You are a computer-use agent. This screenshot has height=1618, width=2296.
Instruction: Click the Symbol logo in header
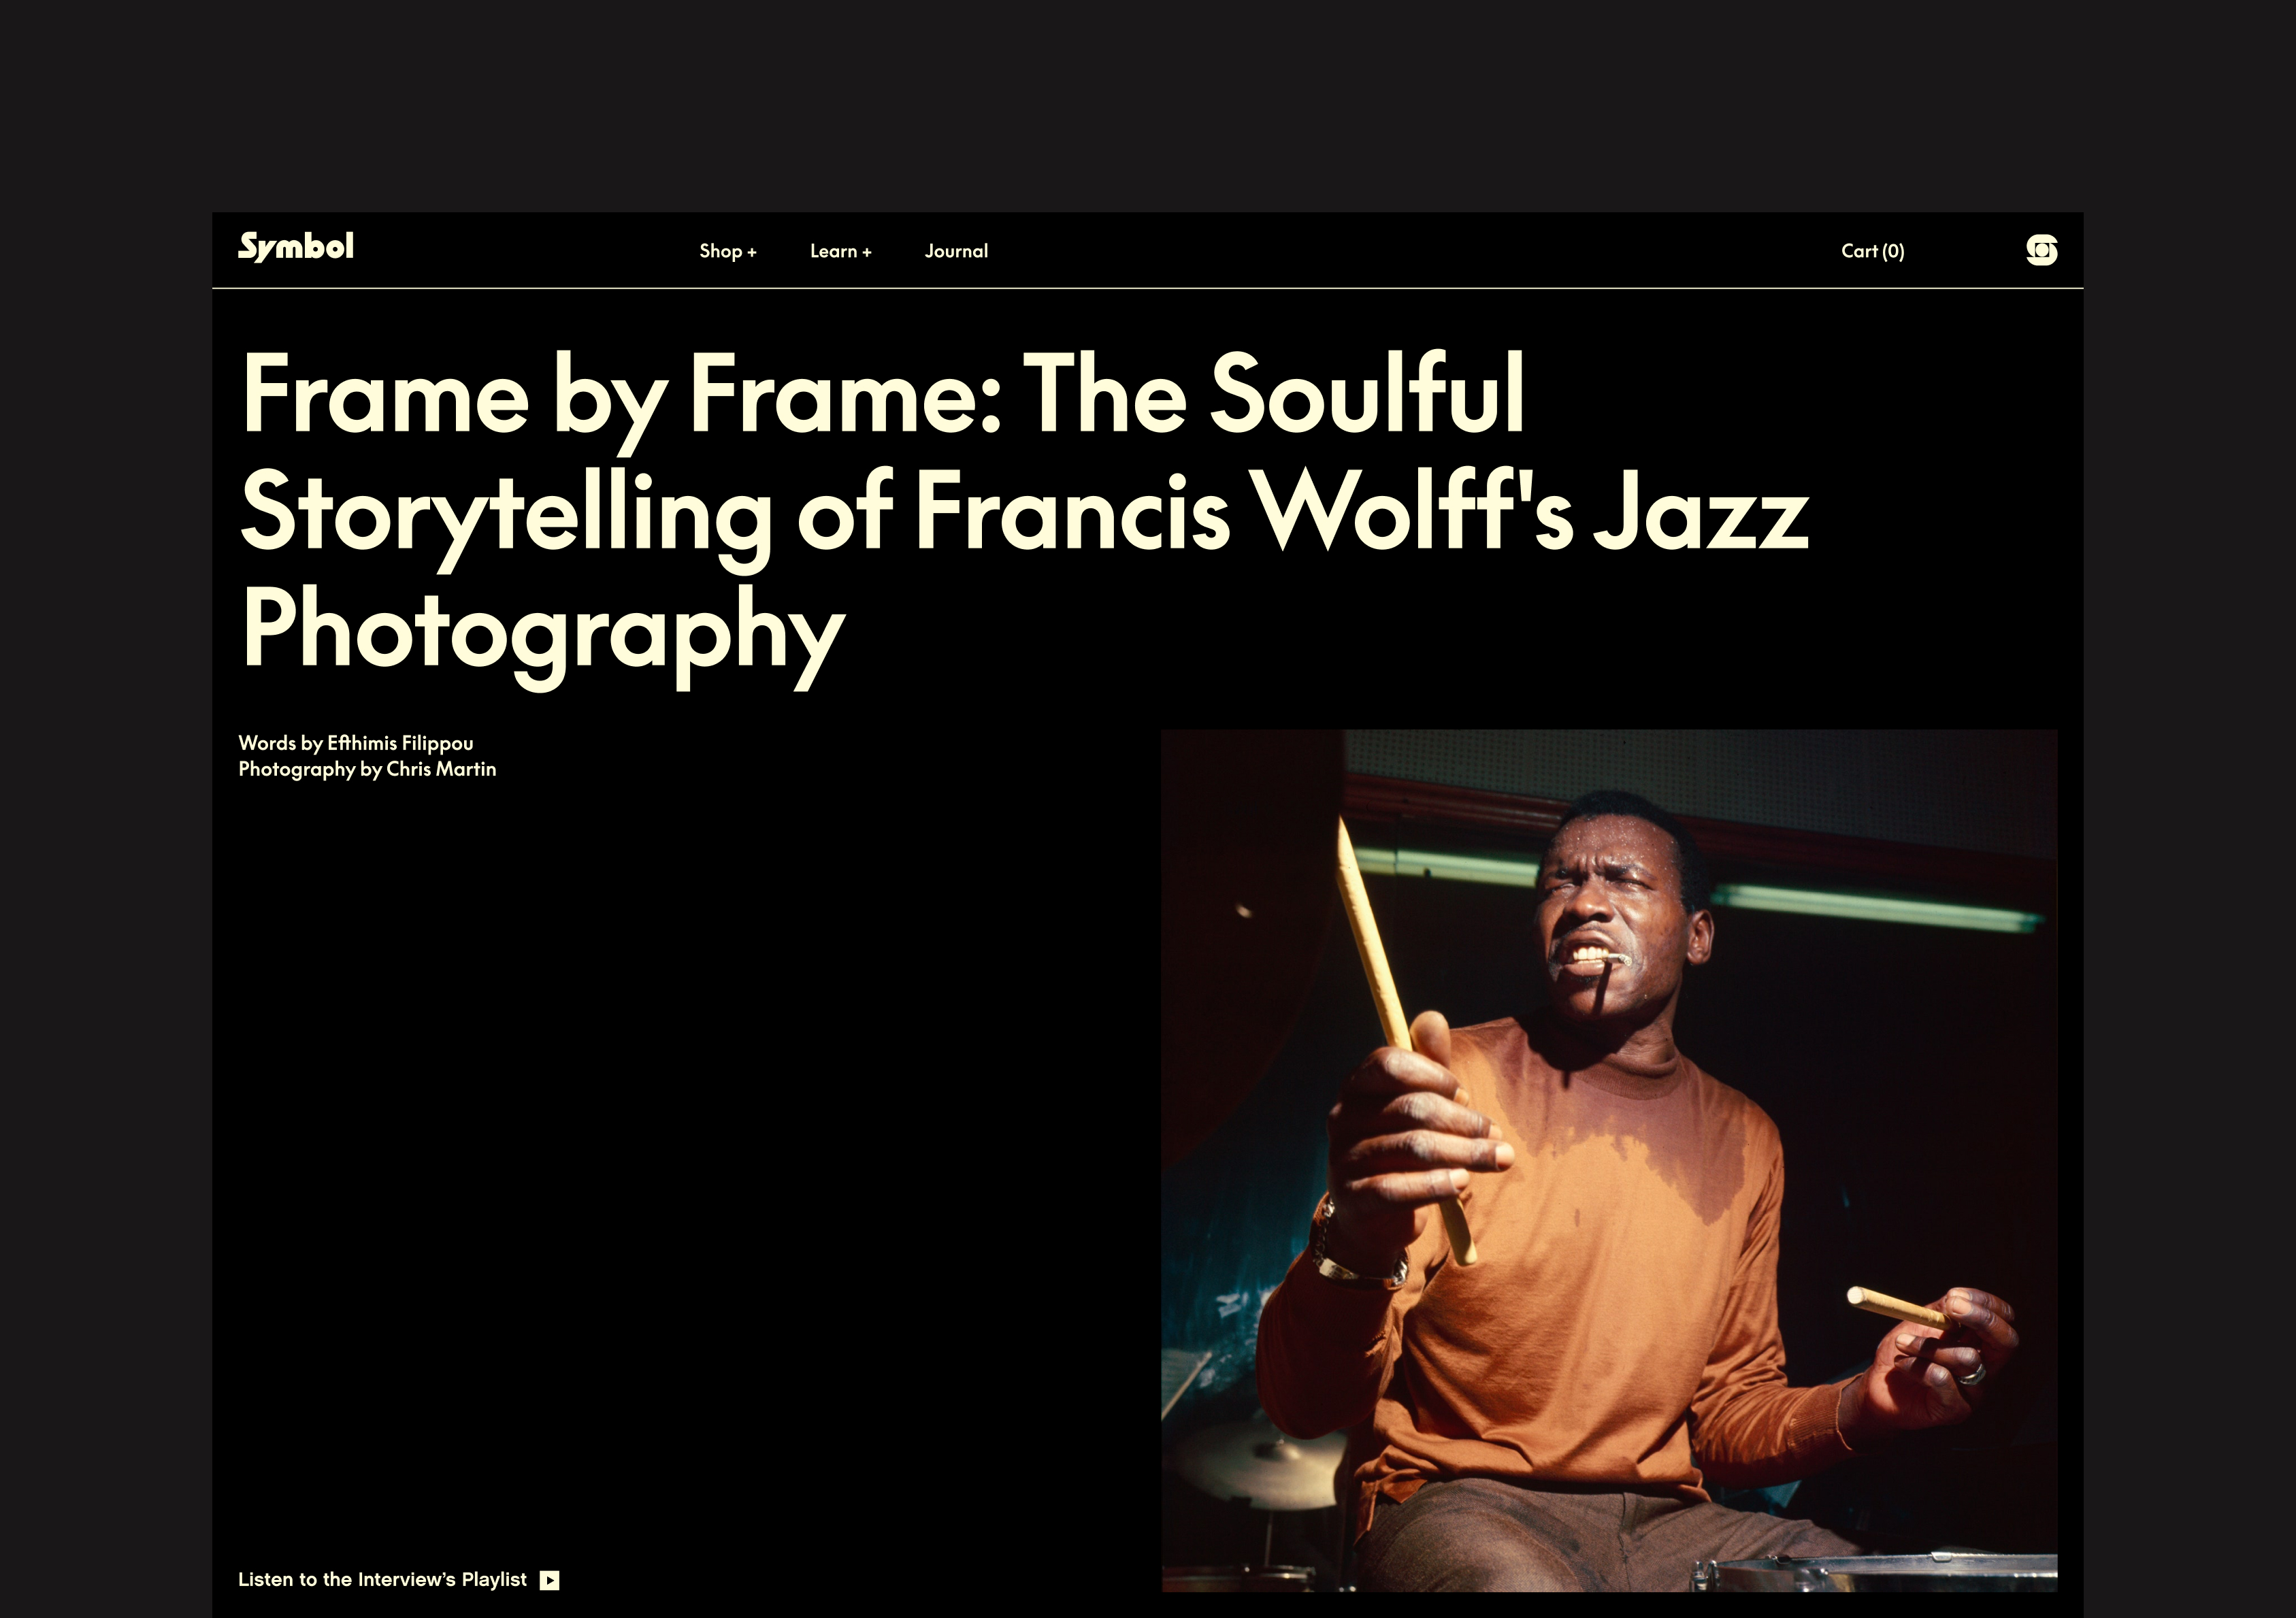pyautogui.click(x=295, y=247)
